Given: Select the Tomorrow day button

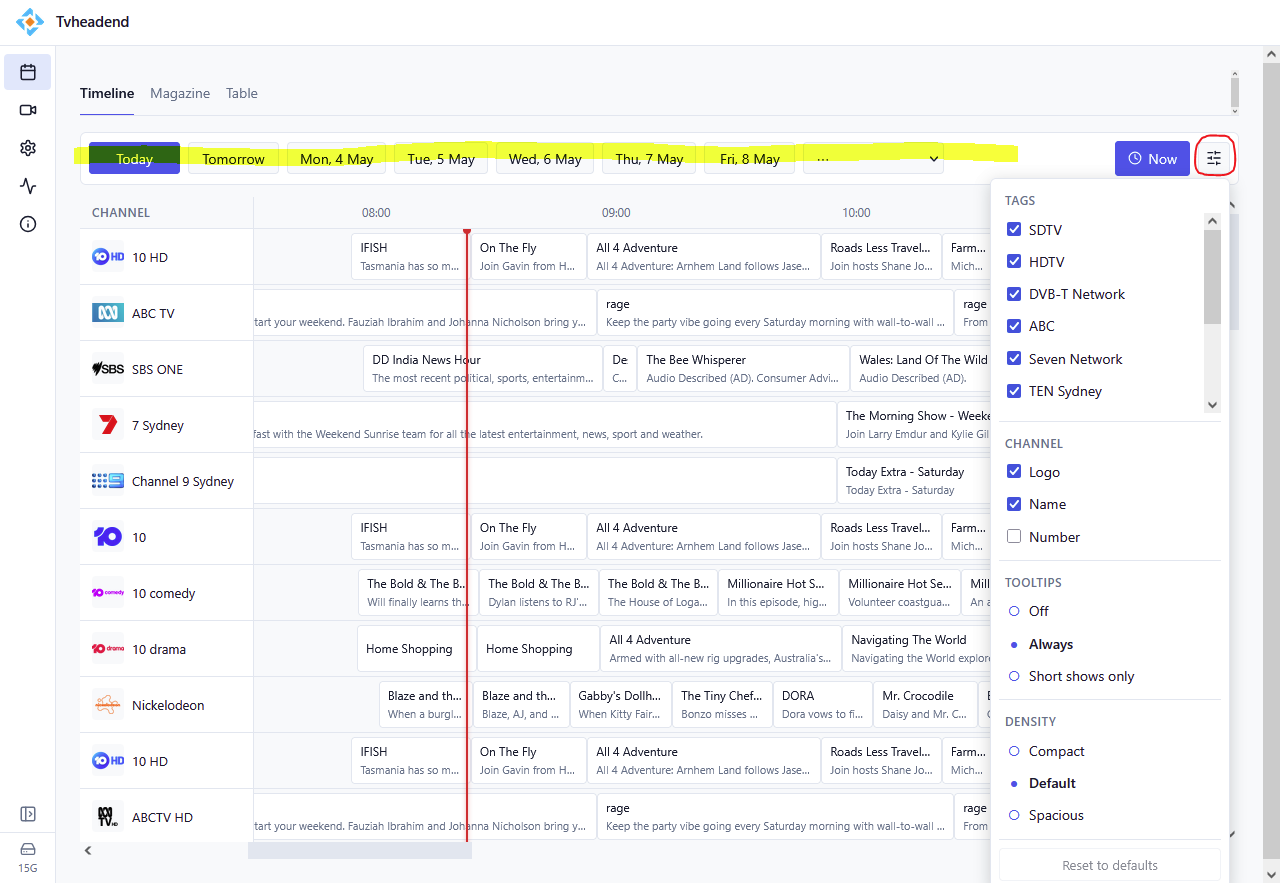Looking at the screenshot, I should click(x=234, y=158).
